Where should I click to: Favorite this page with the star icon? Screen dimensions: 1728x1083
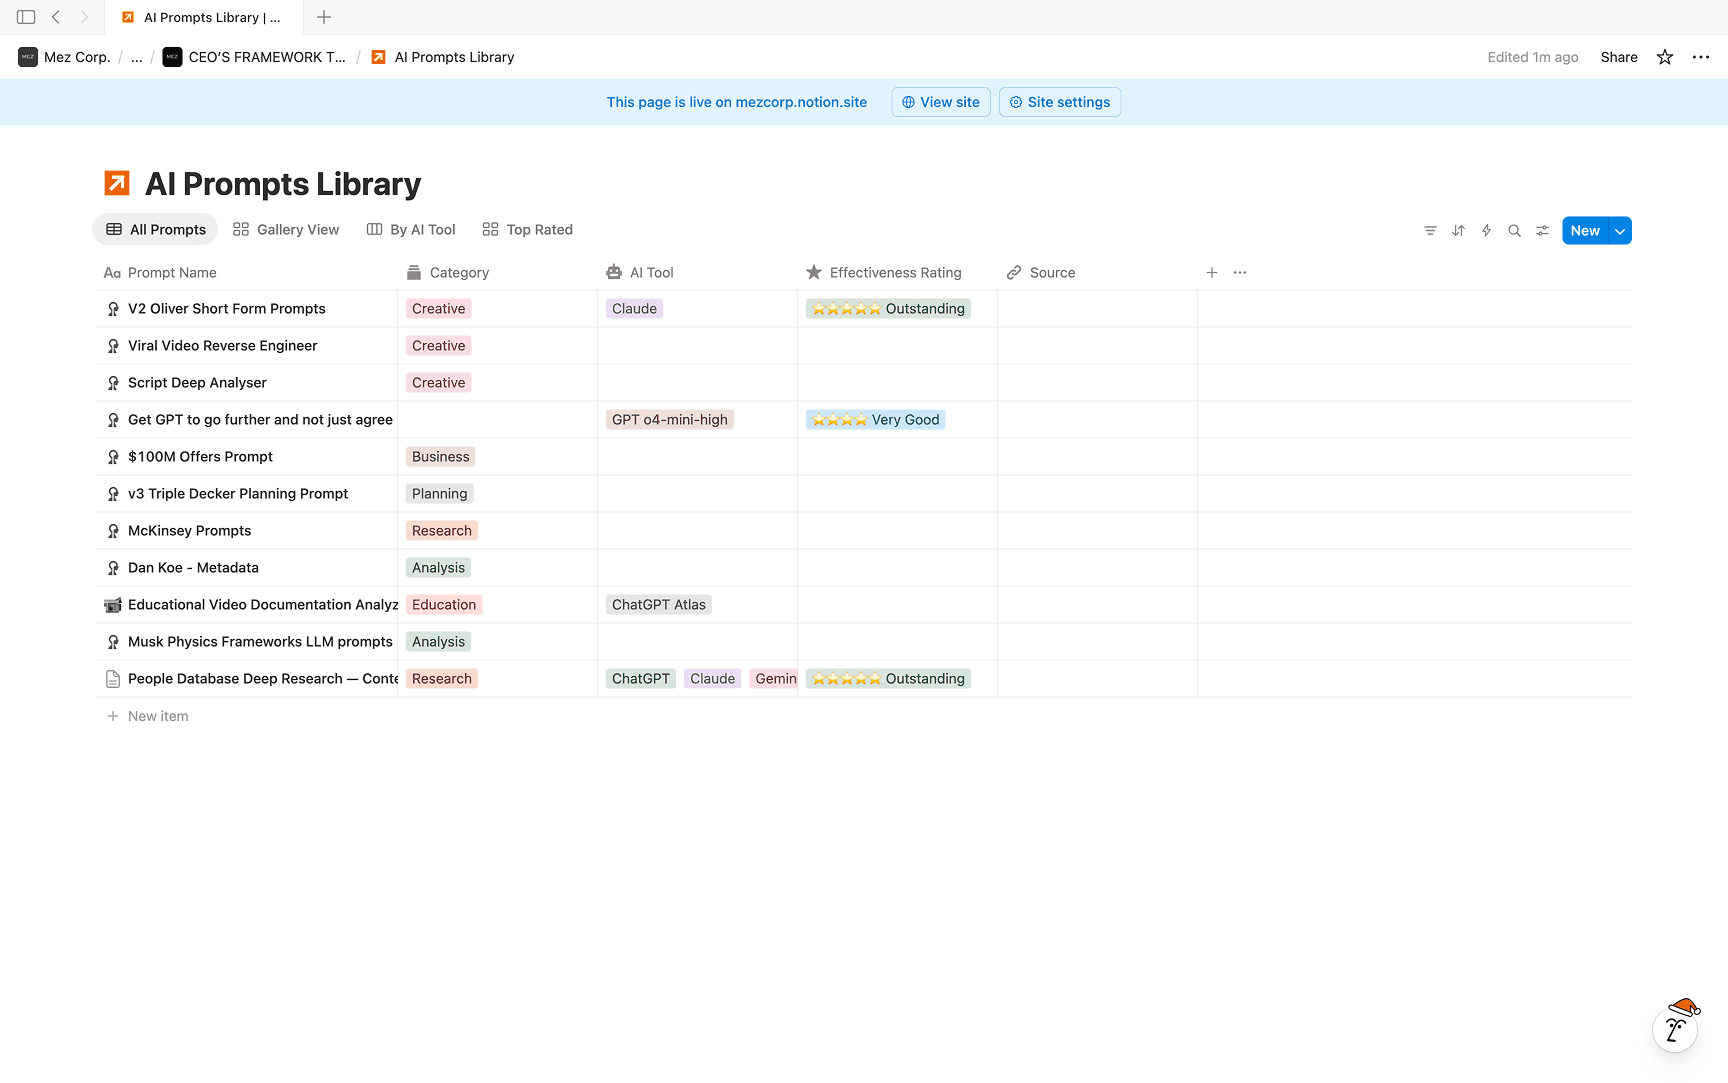1665,57
